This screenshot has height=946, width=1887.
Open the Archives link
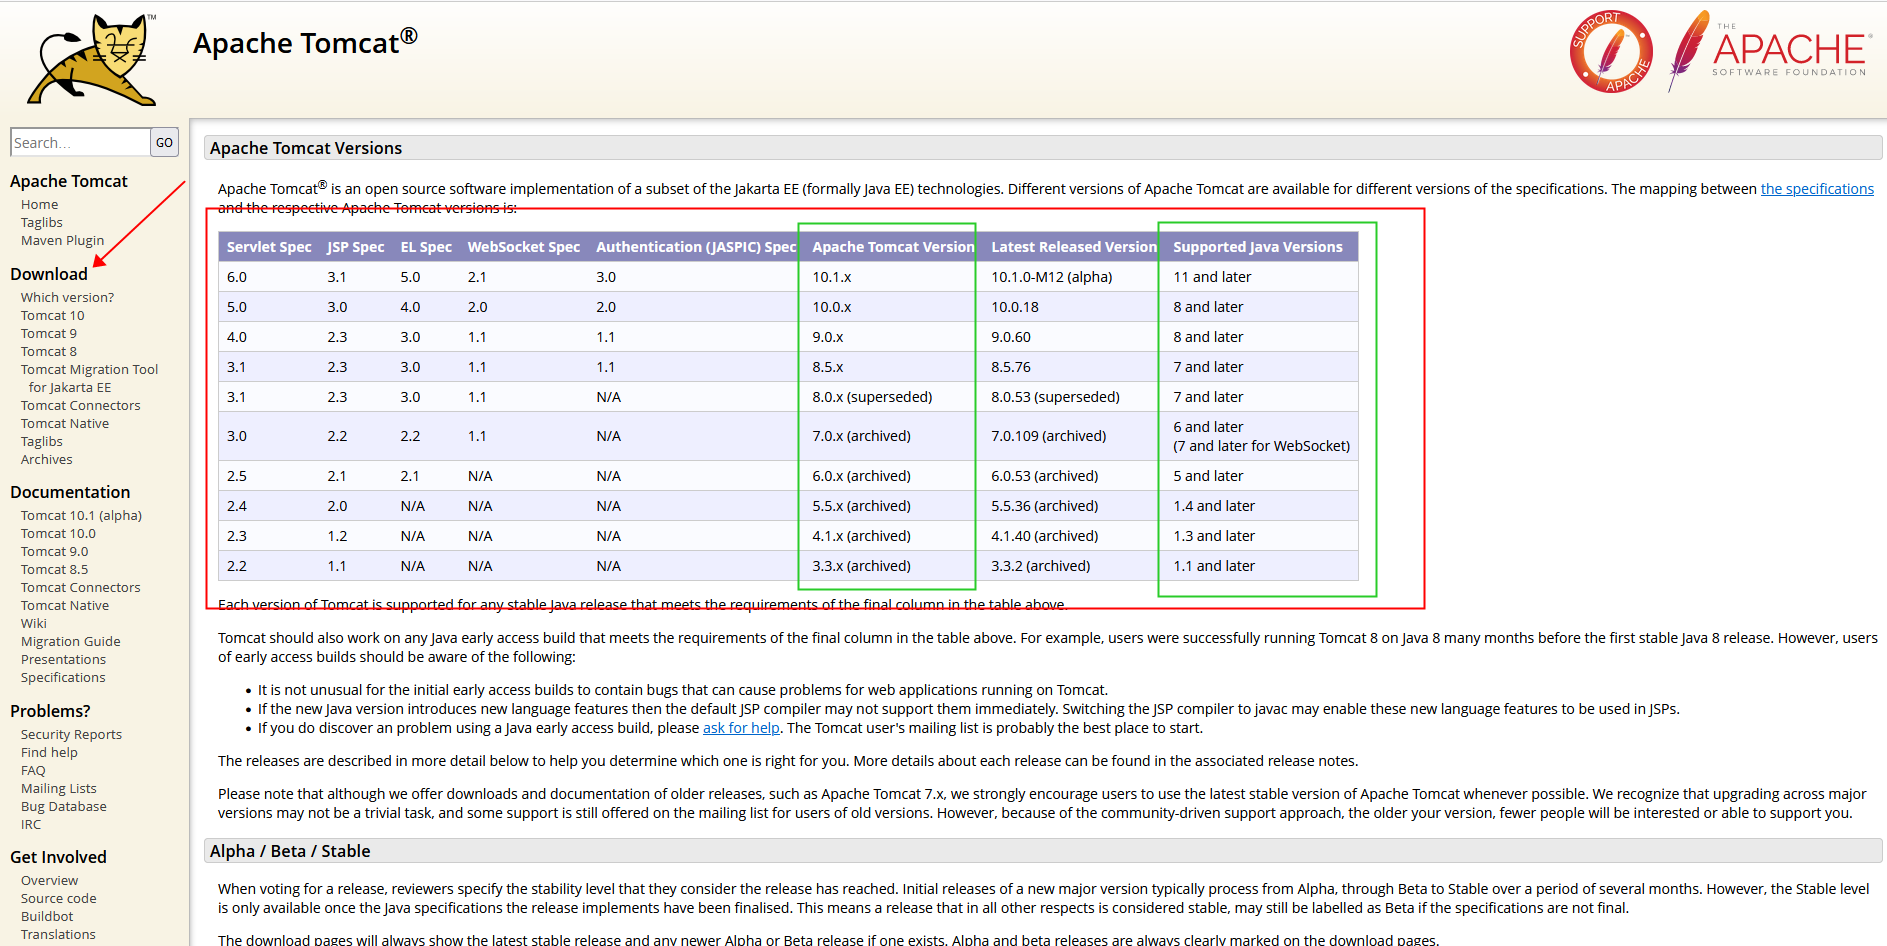pyautogui.click(x=47, y=459)
